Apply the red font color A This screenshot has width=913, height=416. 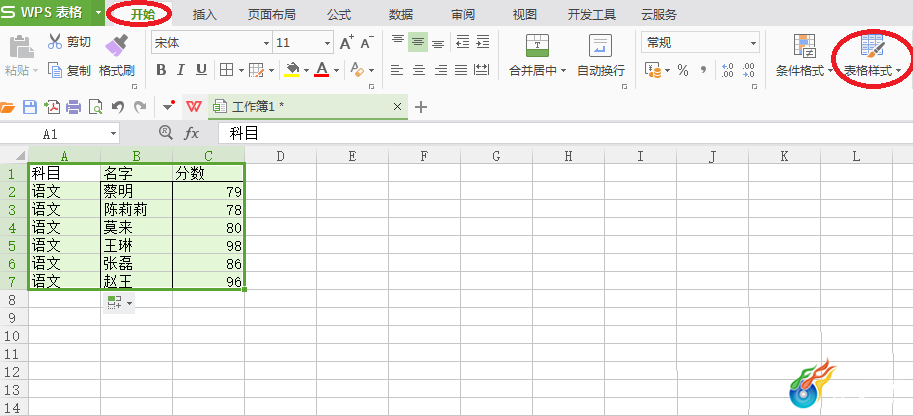coord(321,70)
